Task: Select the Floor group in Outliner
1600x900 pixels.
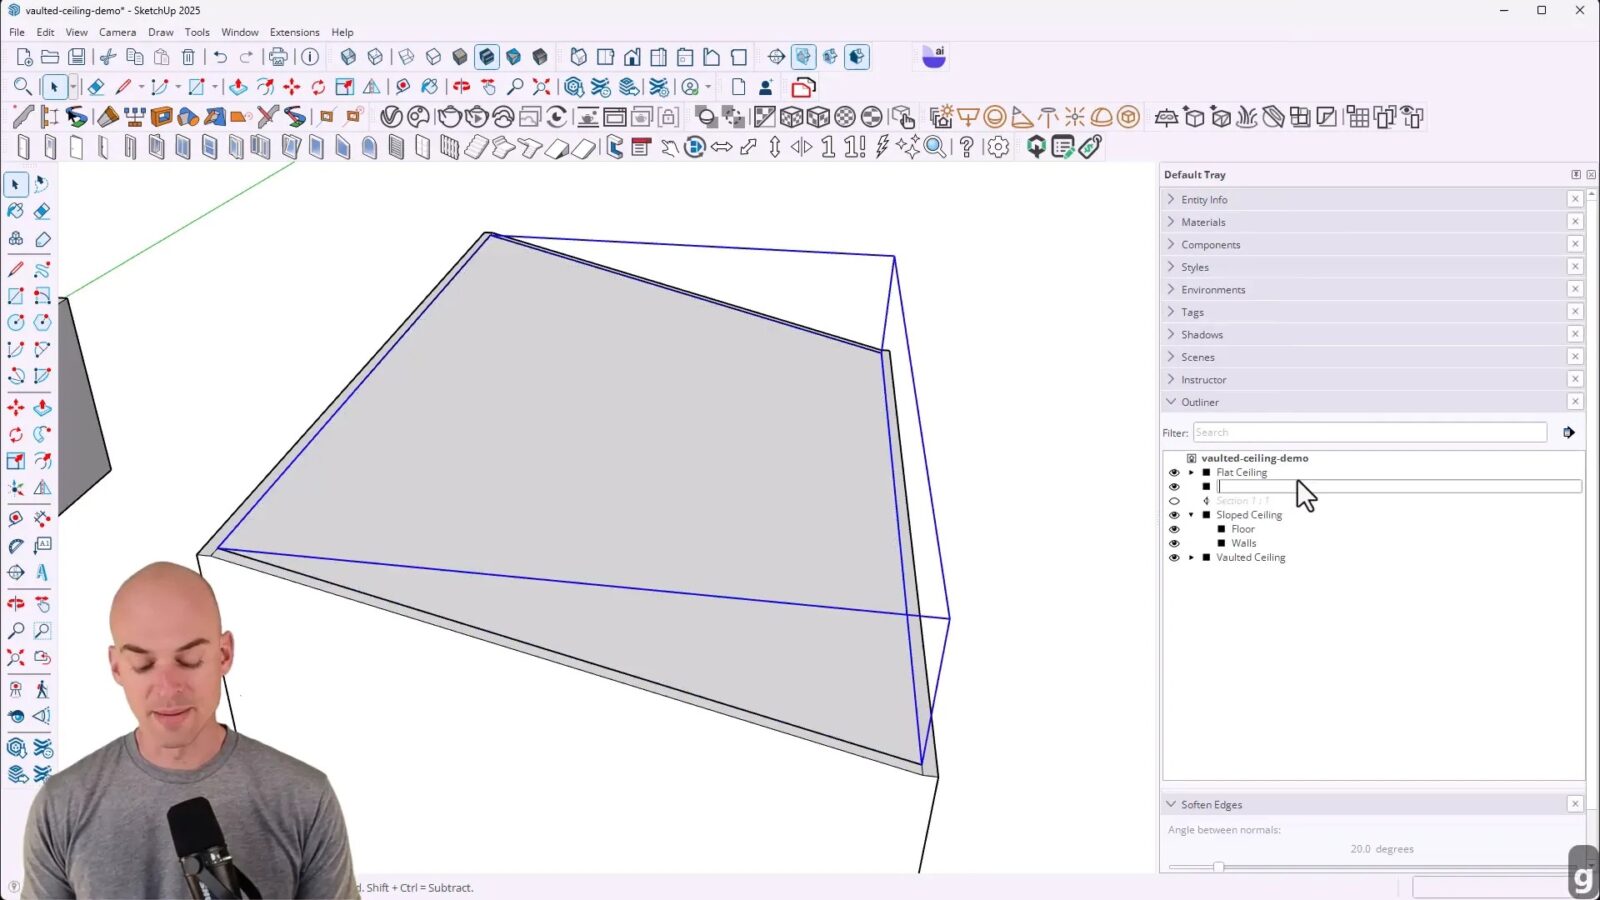Action: coord(1243,529)
